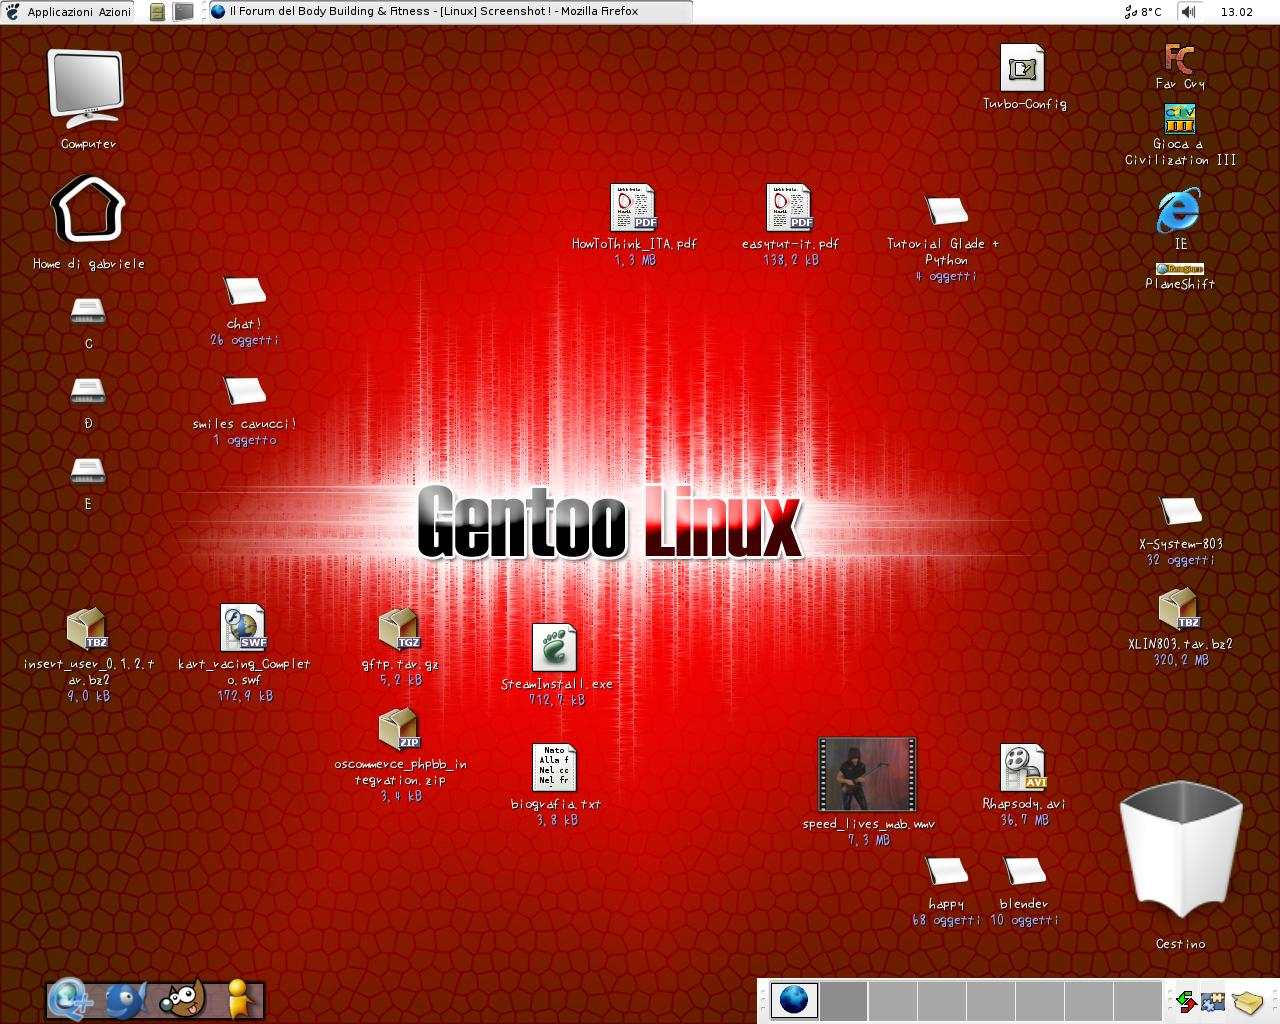
Task: Select the PlaneShift launcher icon
Action: [x=1180, y=269]
